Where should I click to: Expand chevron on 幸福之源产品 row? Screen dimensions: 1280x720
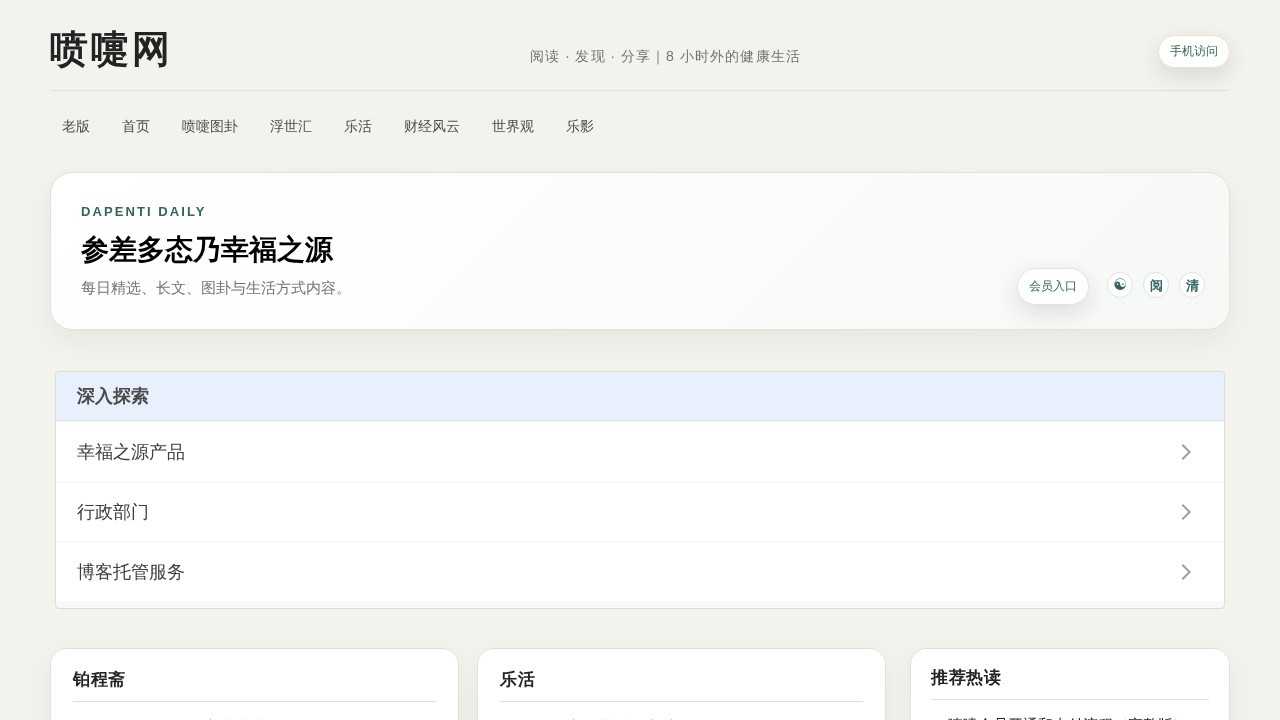click(1186, 452)
